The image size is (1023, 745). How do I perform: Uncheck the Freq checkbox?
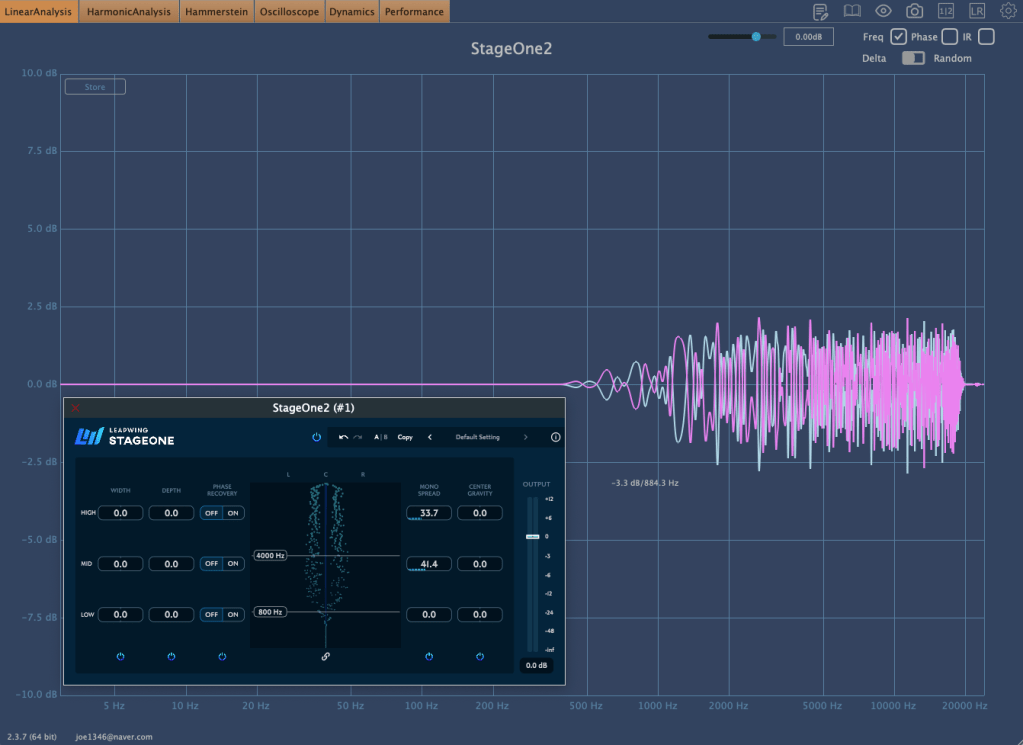click(898, 37)
